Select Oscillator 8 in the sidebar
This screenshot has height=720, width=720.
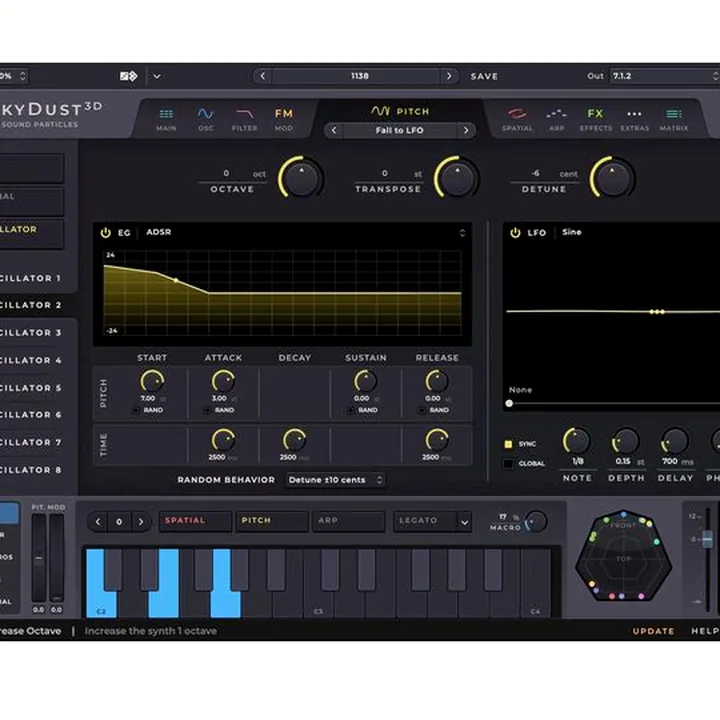click(30, 470)
